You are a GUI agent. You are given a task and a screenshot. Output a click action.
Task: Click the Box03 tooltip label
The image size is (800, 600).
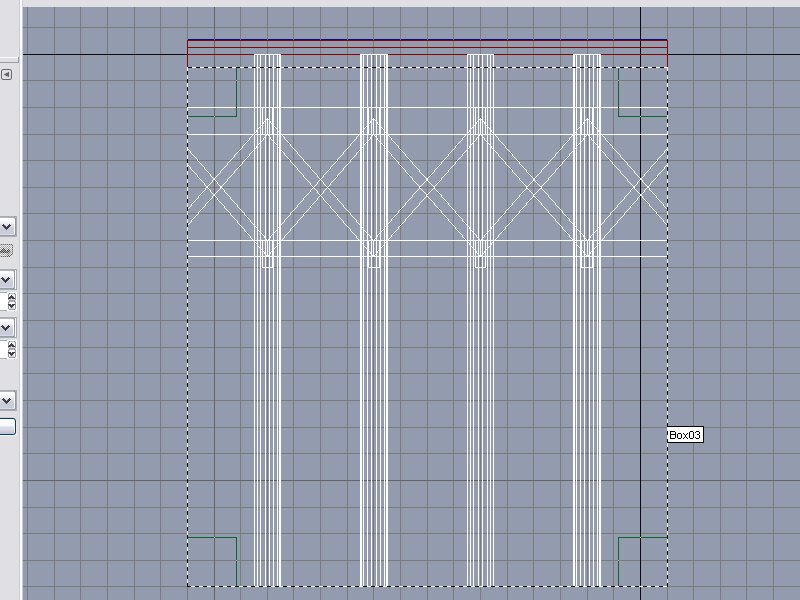tap(686, 435)
